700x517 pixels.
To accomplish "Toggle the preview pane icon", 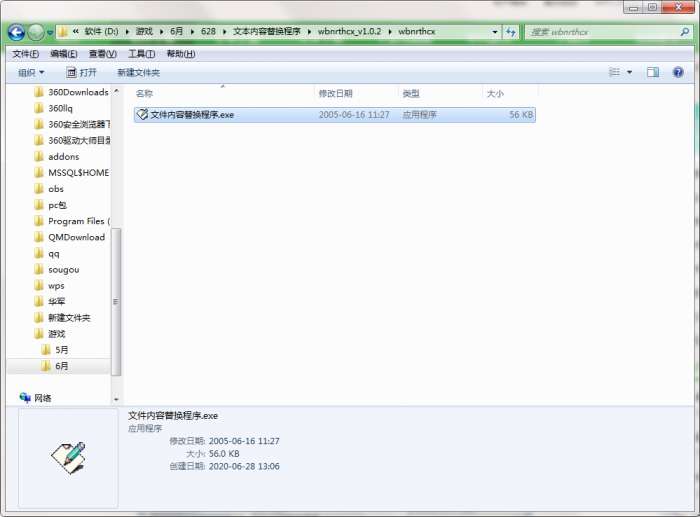I will point(653,72).
